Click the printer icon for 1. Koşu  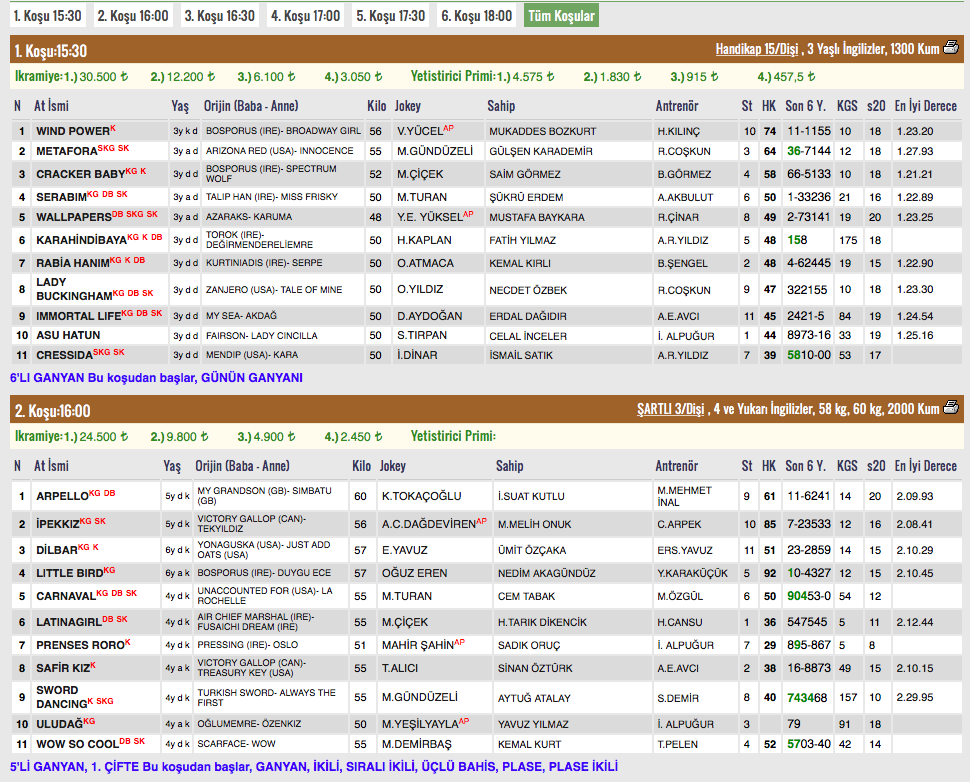point(951,49)
